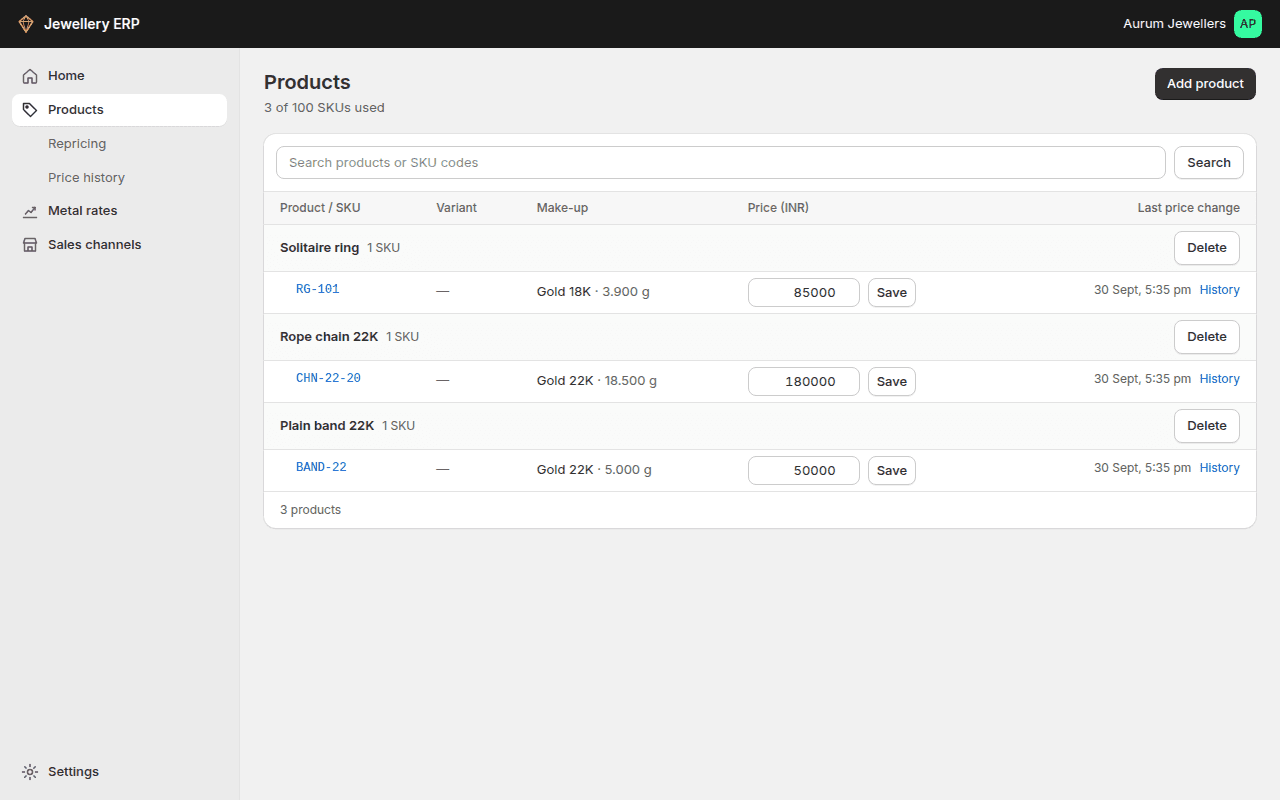Click the RG-101 price field showing 85000

pos(804,293)
